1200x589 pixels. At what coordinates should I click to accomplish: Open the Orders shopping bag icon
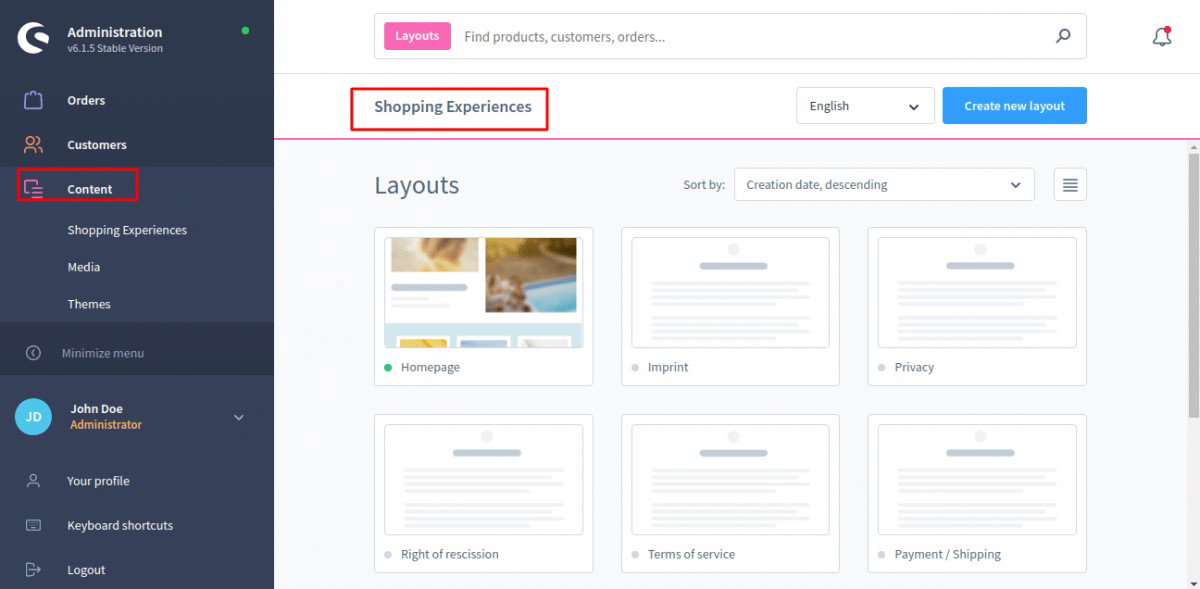33,100
